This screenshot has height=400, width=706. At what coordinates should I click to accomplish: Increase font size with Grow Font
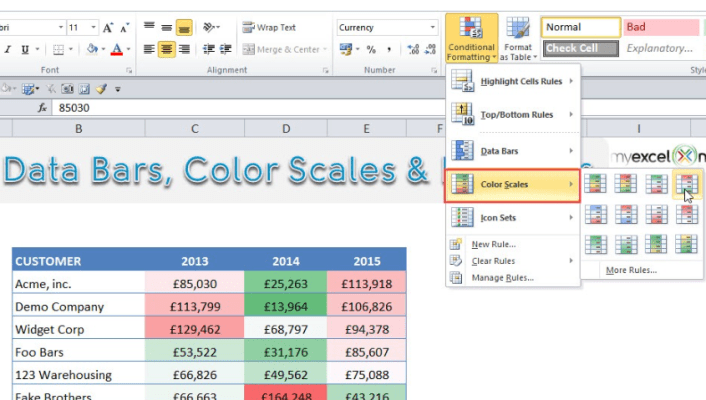(x=108, y=28)
